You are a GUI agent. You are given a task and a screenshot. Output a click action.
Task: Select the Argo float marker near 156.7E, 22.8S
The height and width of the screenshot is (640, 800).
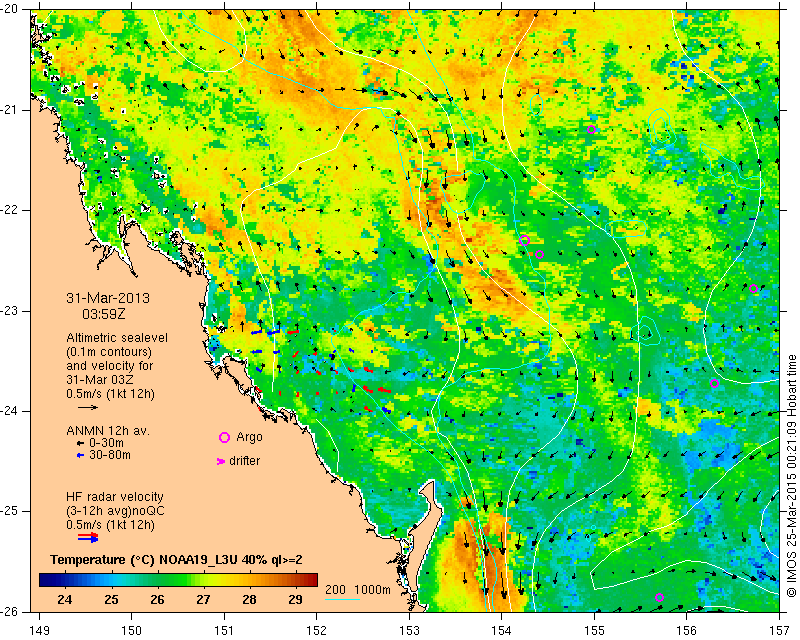(753, 288)
